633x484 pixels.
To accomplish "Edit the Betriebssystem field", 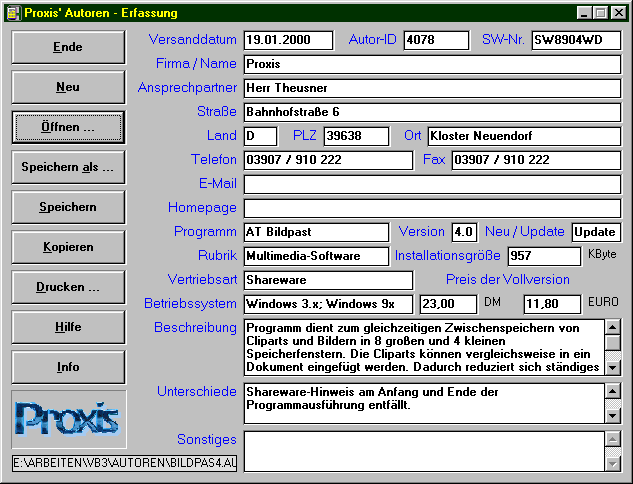I will coord(328,304).
